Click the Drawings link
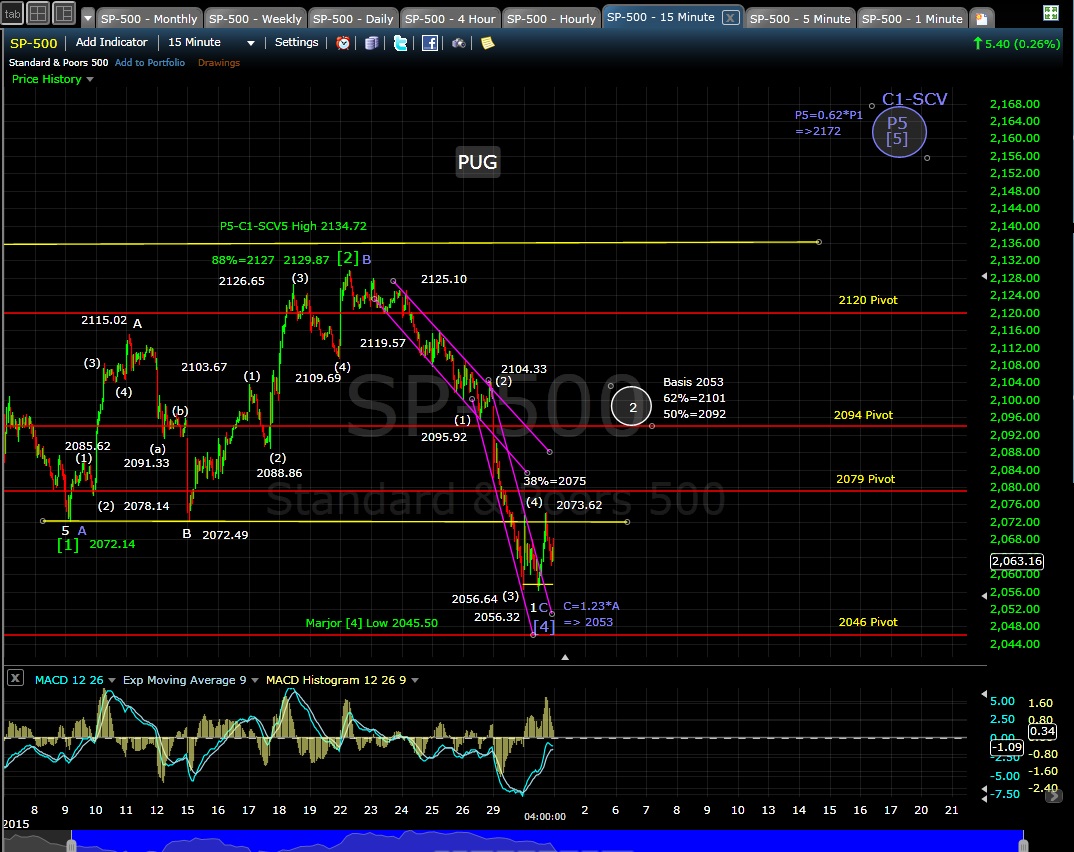This screenshot has height=852, width=1074. (x=218, y=62)
